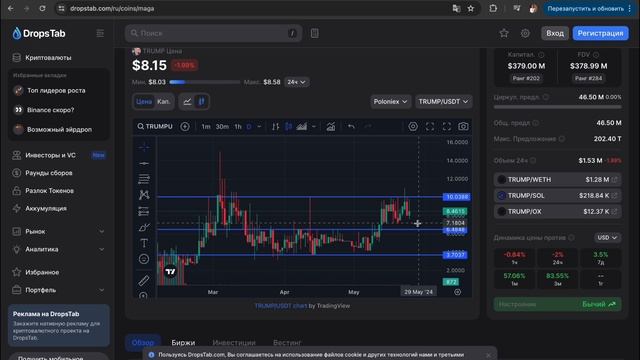Toggle simple line chart mode
This screenshot has width=640, height=360.
[x=187, y=102]
